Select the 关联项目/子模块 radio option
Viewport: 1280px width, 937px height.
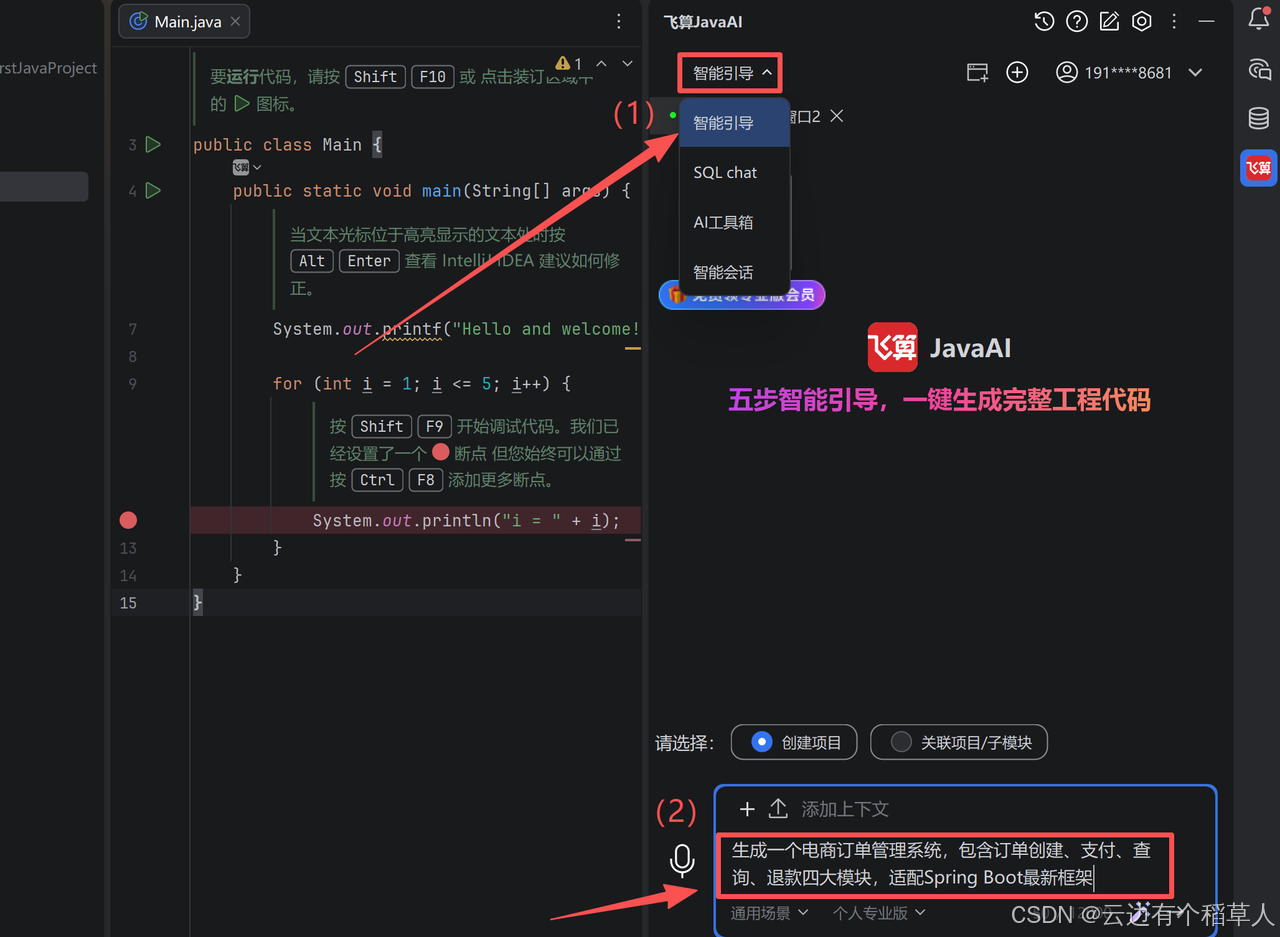coord(958,742)
